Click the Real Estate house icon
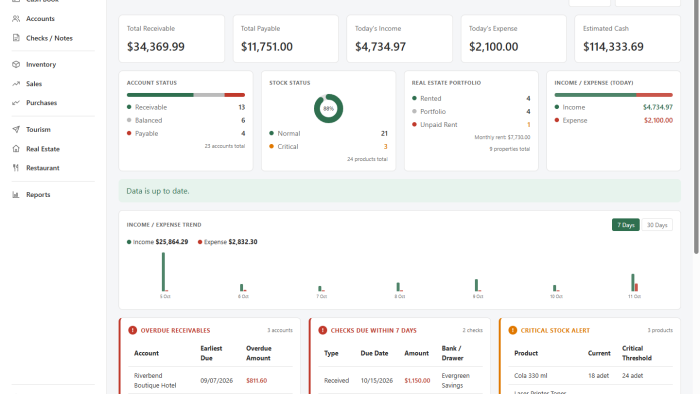Viewport: 700px width, 394px height. click(x=16, y=149)
